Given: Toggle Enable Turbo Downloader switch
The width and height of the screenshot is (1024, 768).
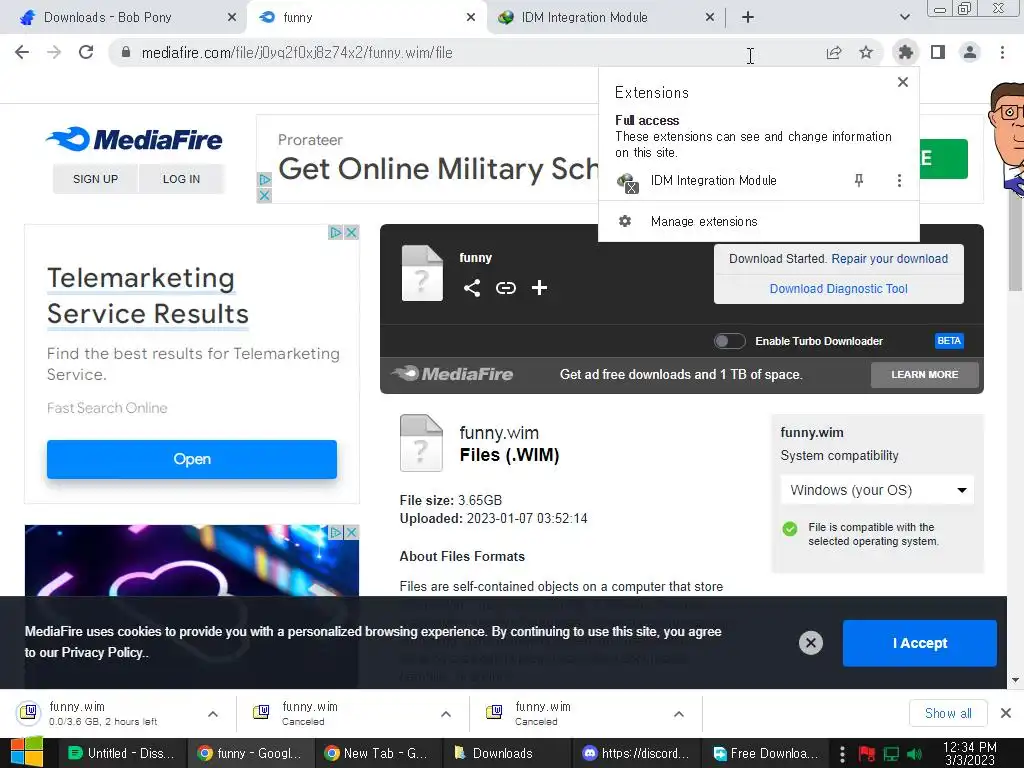Looking at the screenshot, I should (x=729, y=341).
